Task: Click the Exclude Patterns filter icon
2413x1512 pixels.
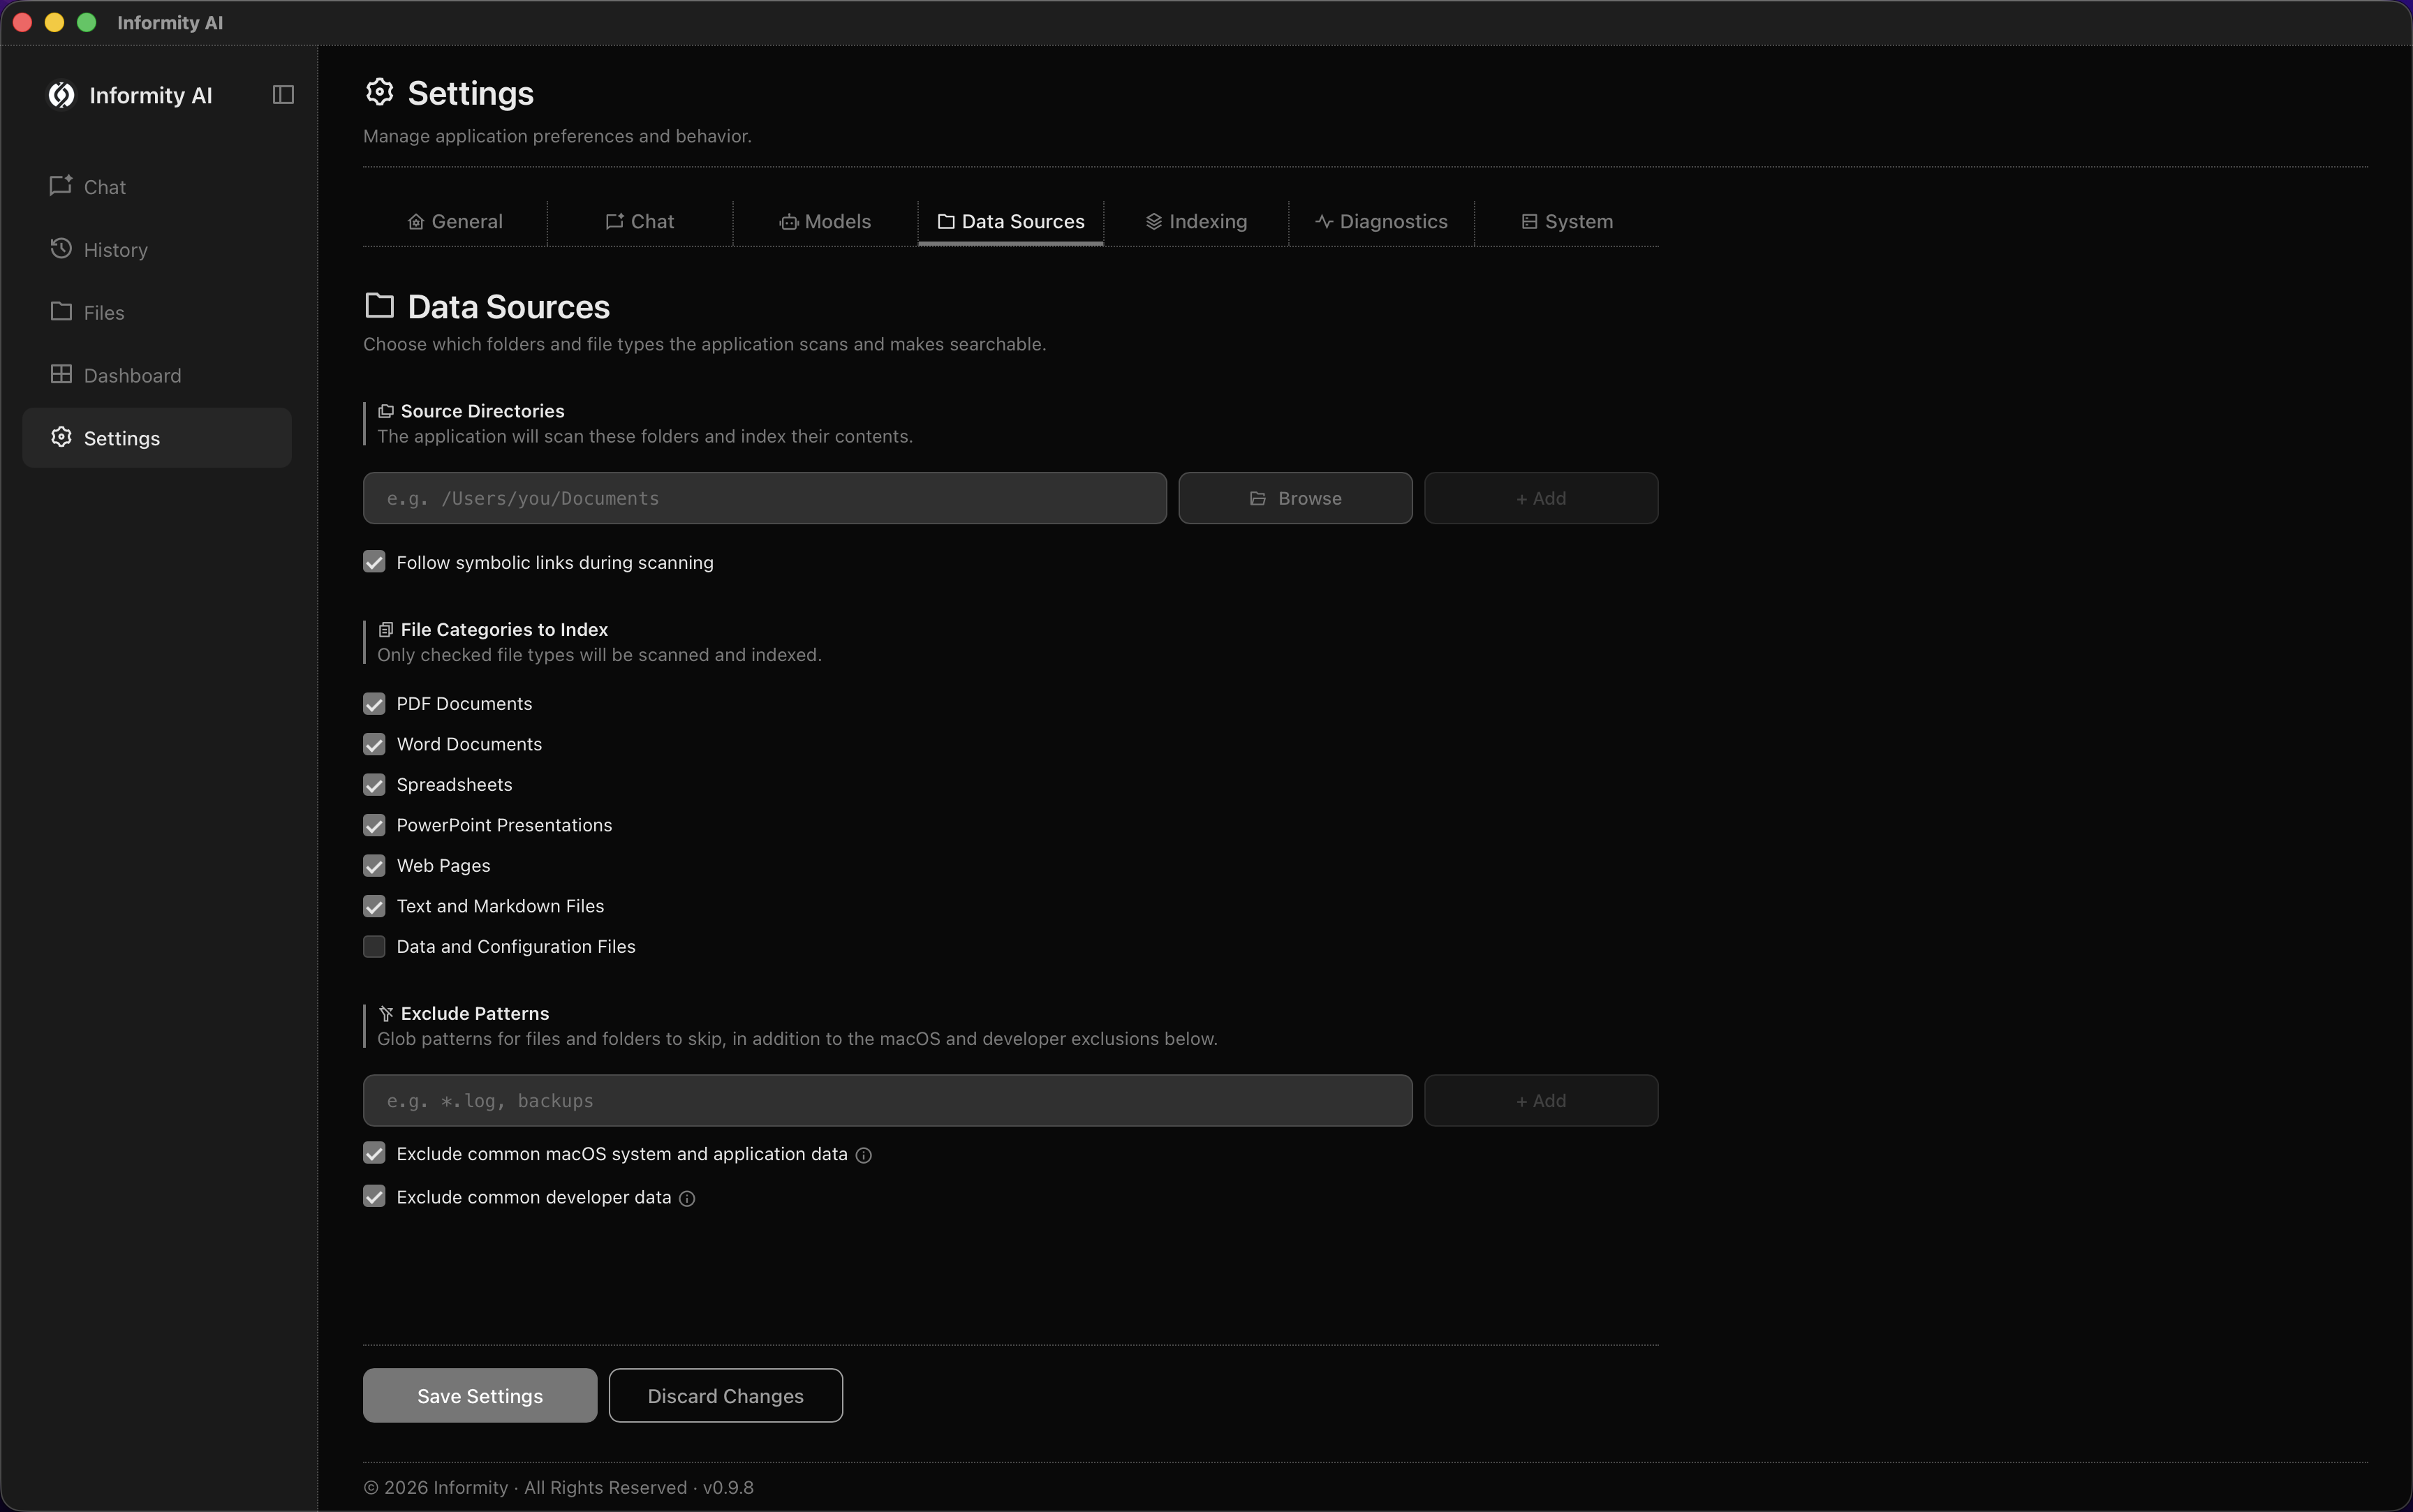Action: coord(385,1014)
